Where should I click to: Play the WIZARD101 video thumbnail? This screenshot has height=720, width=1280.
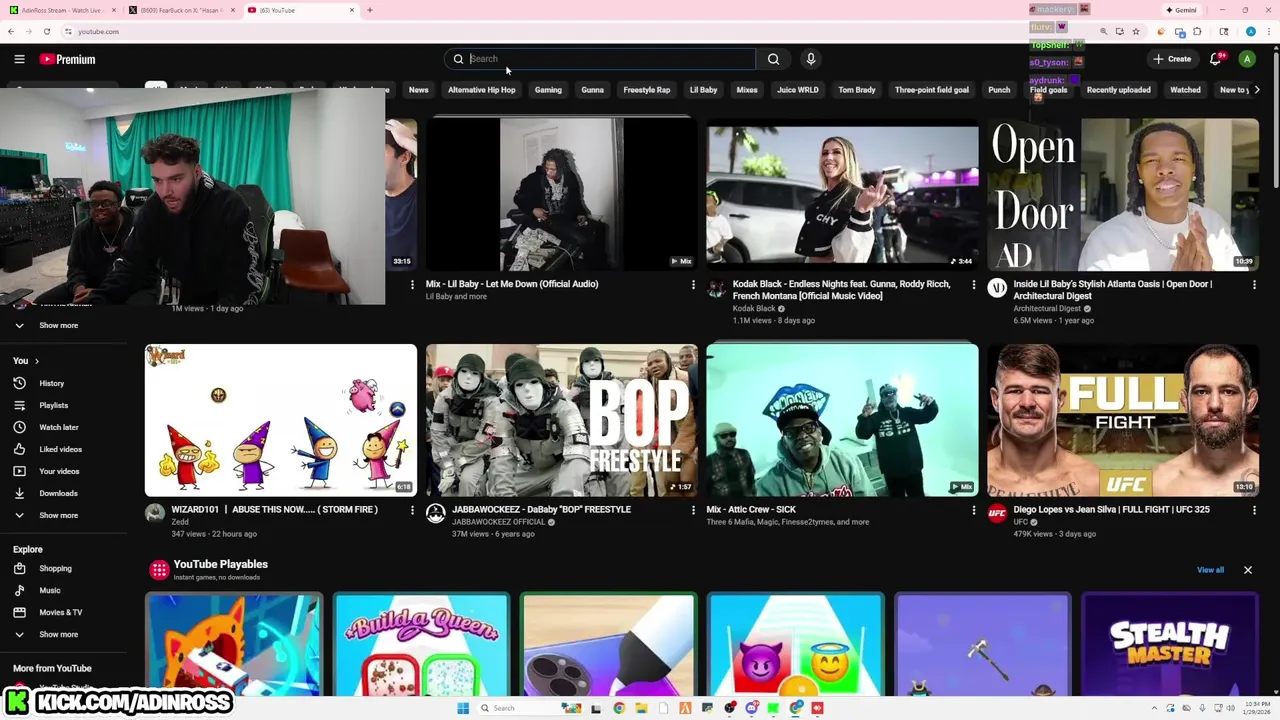click(281, 420)
